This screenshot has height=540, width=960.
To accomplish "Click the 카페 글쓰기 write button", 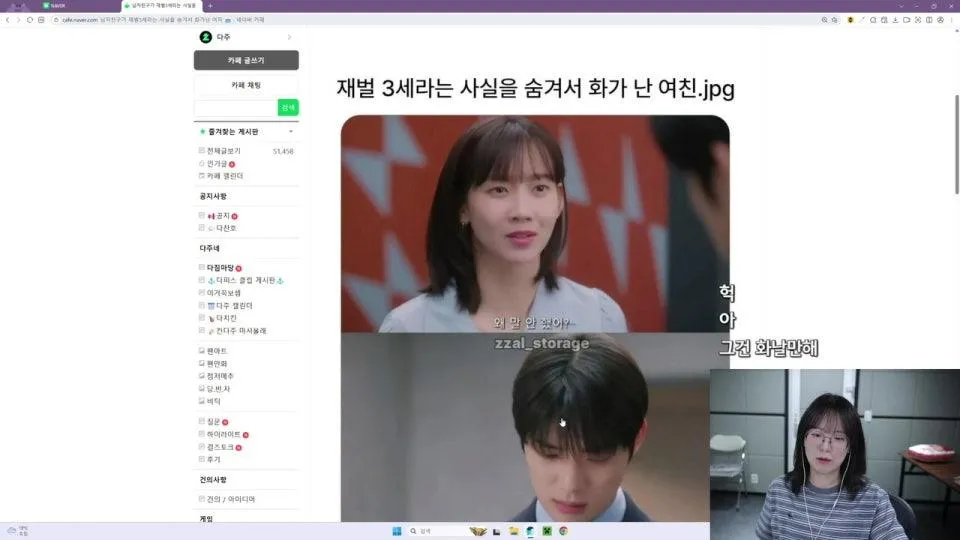I will [246, 60].
